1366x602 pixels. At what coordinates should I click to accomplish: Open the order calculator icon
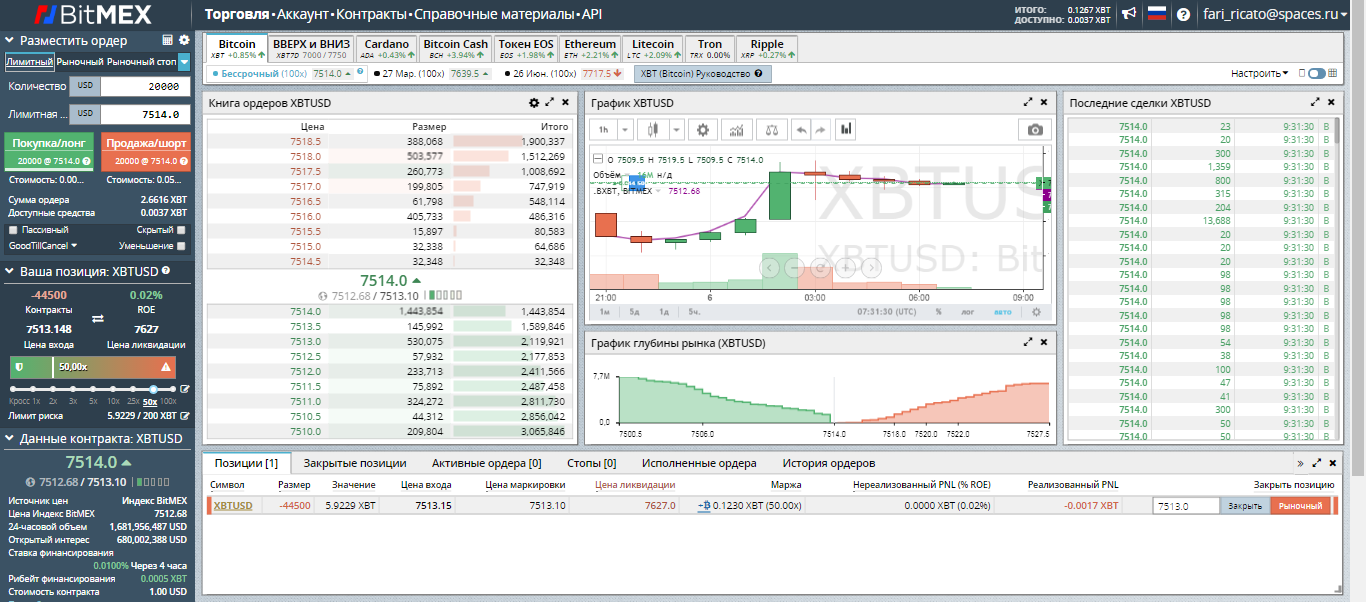pyautogui.click(x=168, y=40)
